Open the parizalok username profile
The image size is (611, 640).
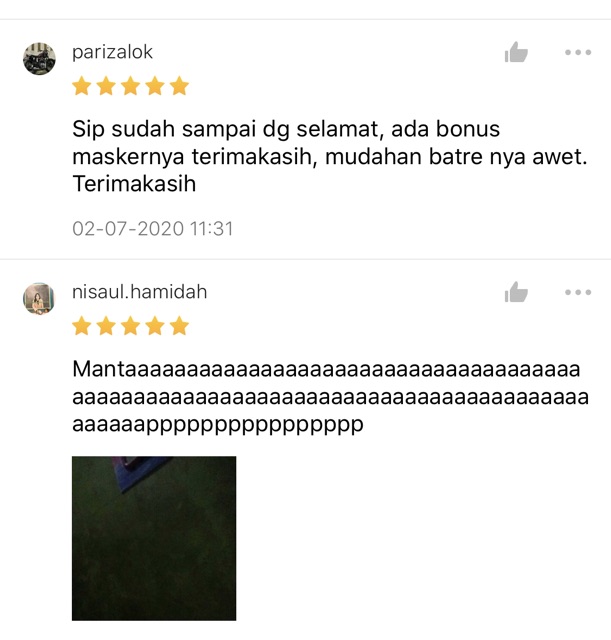[112, 52]
